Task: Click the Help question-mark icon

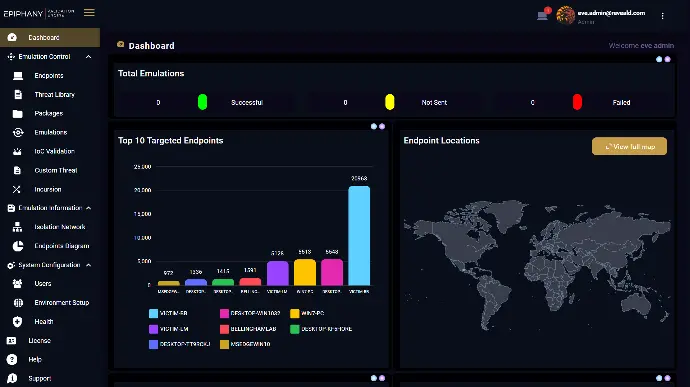Action: coord(12,359)
